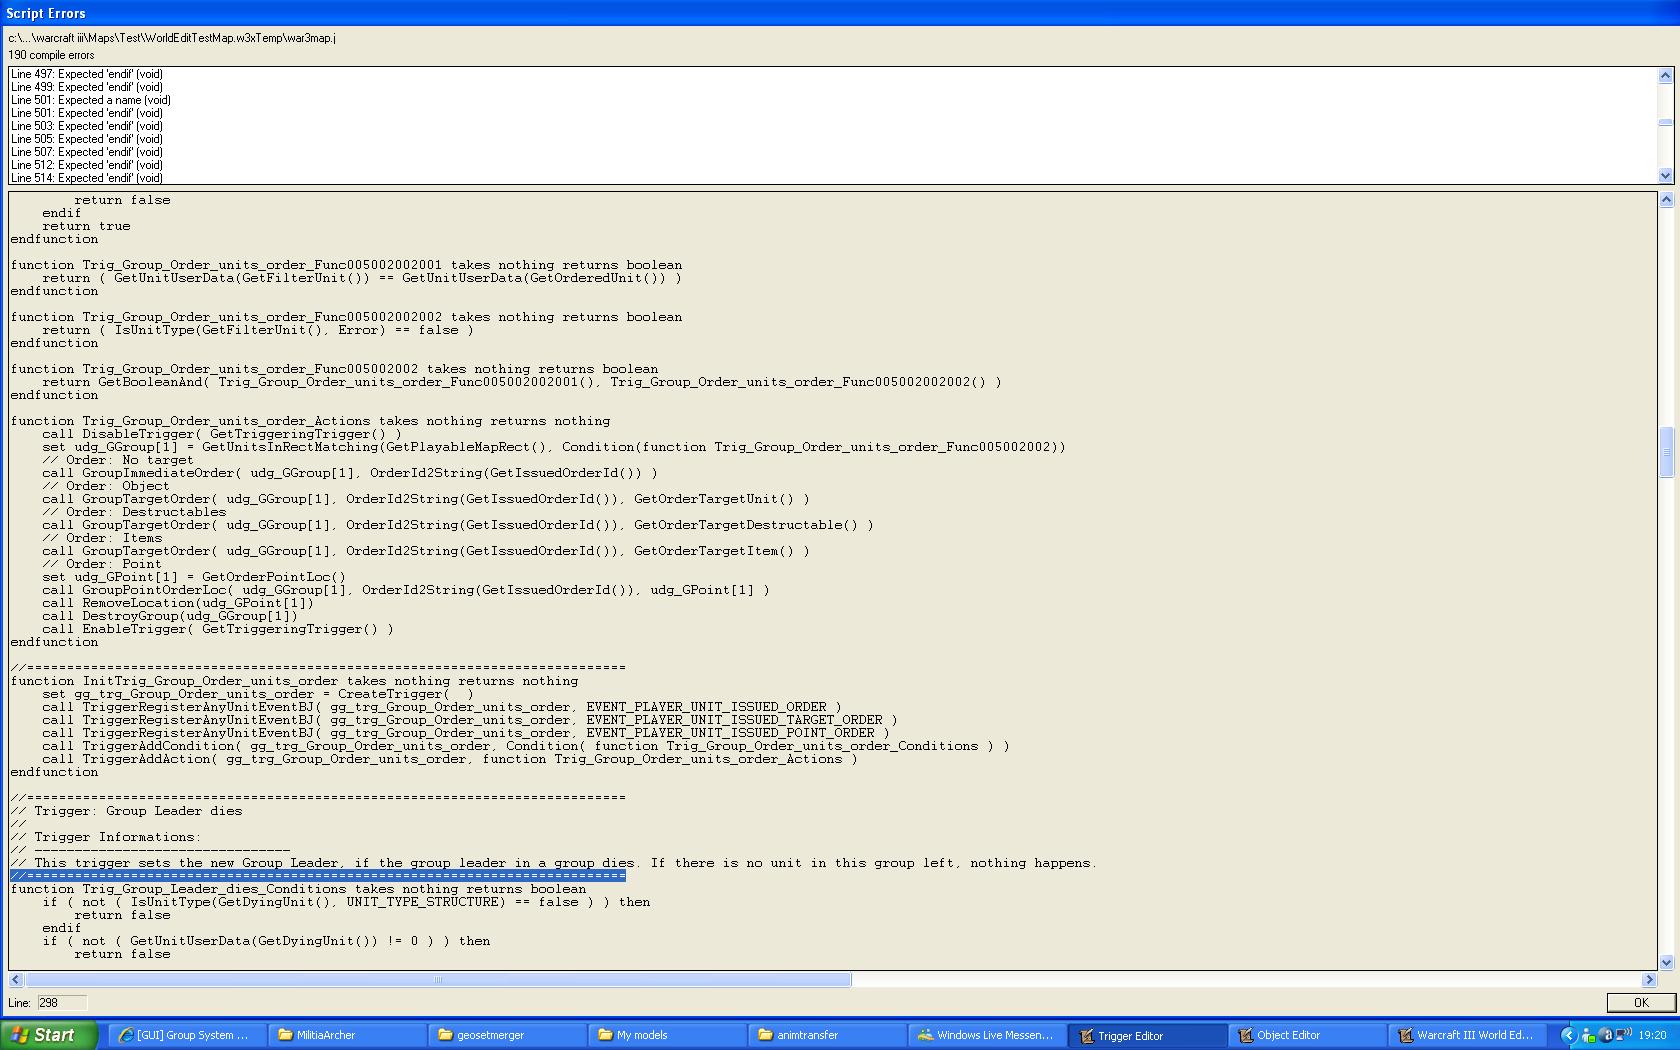
Task: Click error list scrollbar up arrow
Action: click(x=1665, y=75)
